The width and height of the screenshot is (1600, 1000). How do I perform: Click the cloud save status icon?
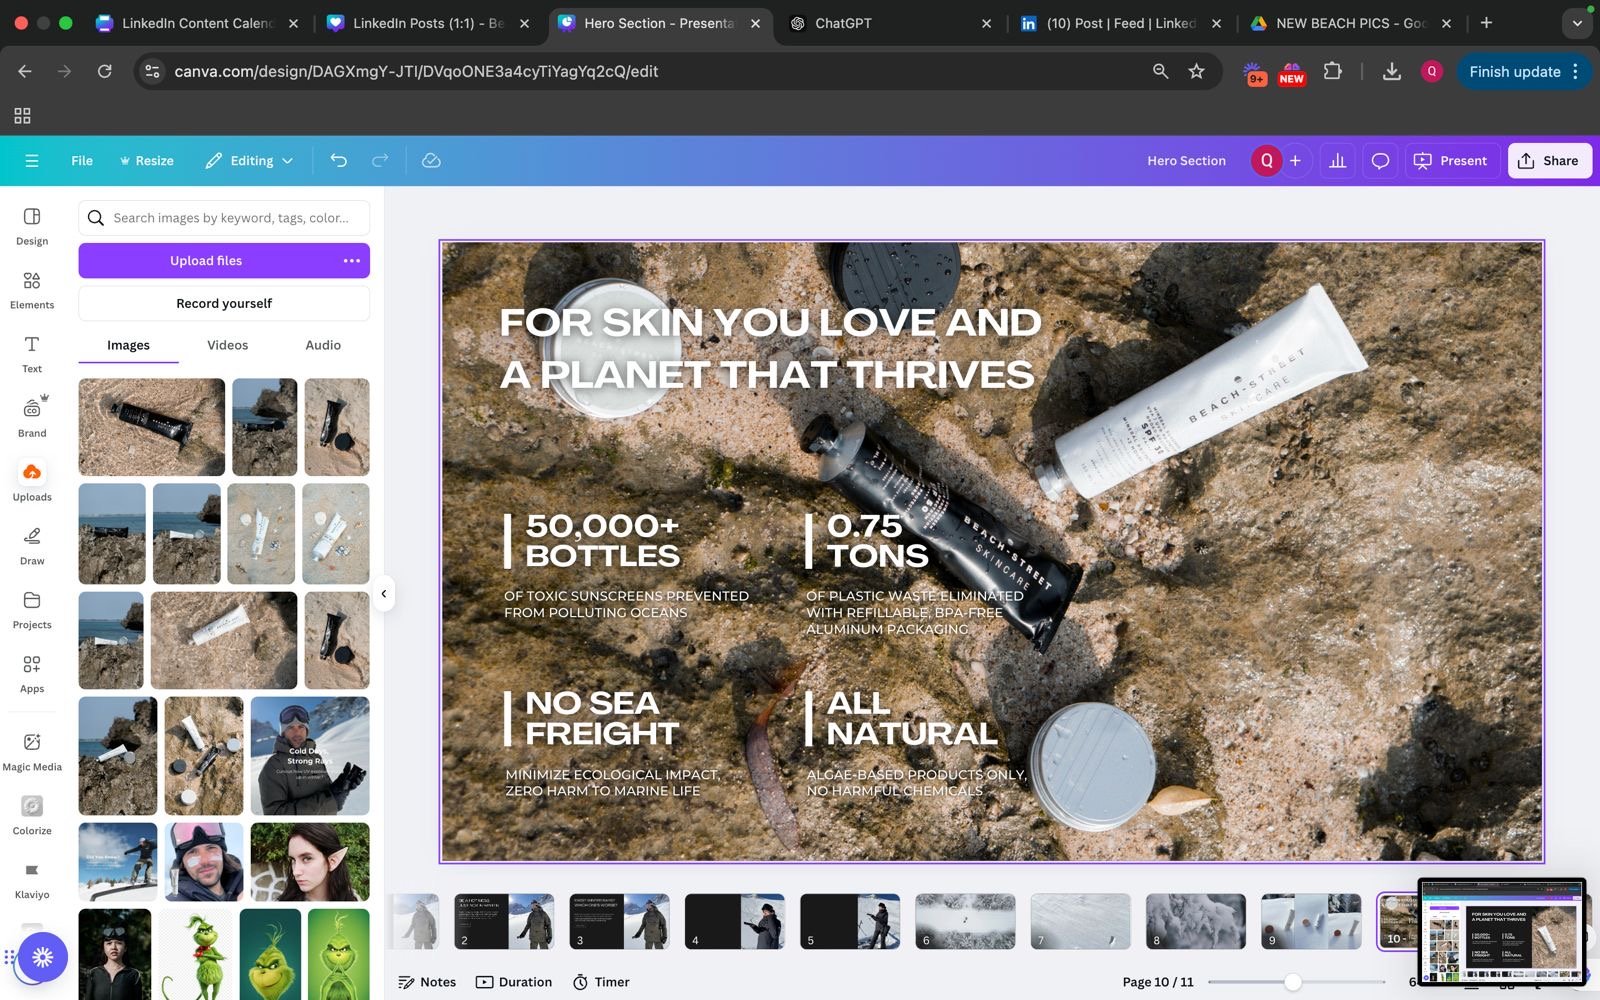point(431,160)
